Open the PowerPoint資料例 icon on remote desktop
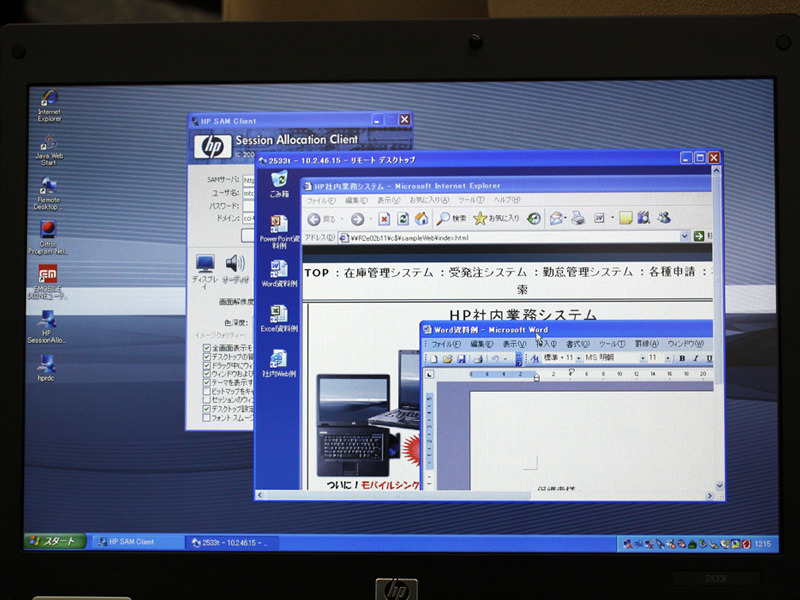The height and width of the screenshot is (600, 800). pos(279,228)
